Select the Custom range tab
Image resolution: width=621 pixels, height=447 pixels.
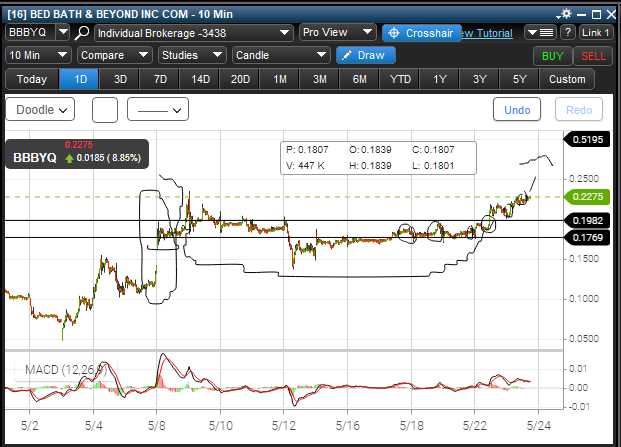pyautogui.click(x=567, y=79)
